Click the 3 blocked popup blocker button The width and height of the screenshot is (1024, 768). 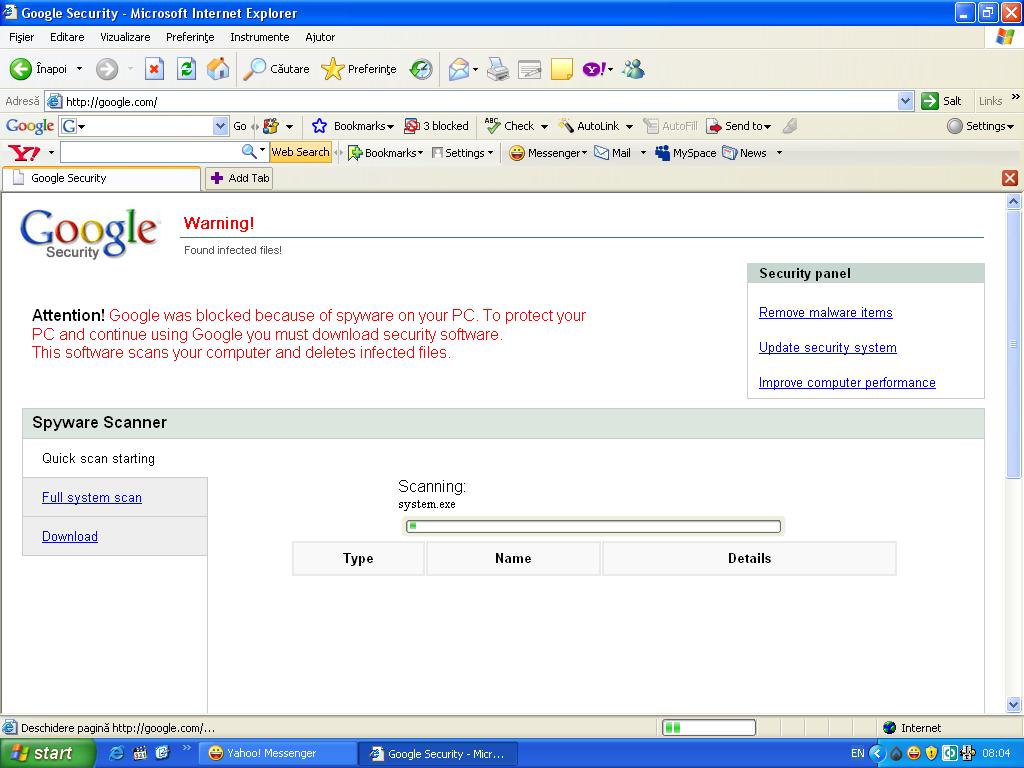[x=436, y=126]
